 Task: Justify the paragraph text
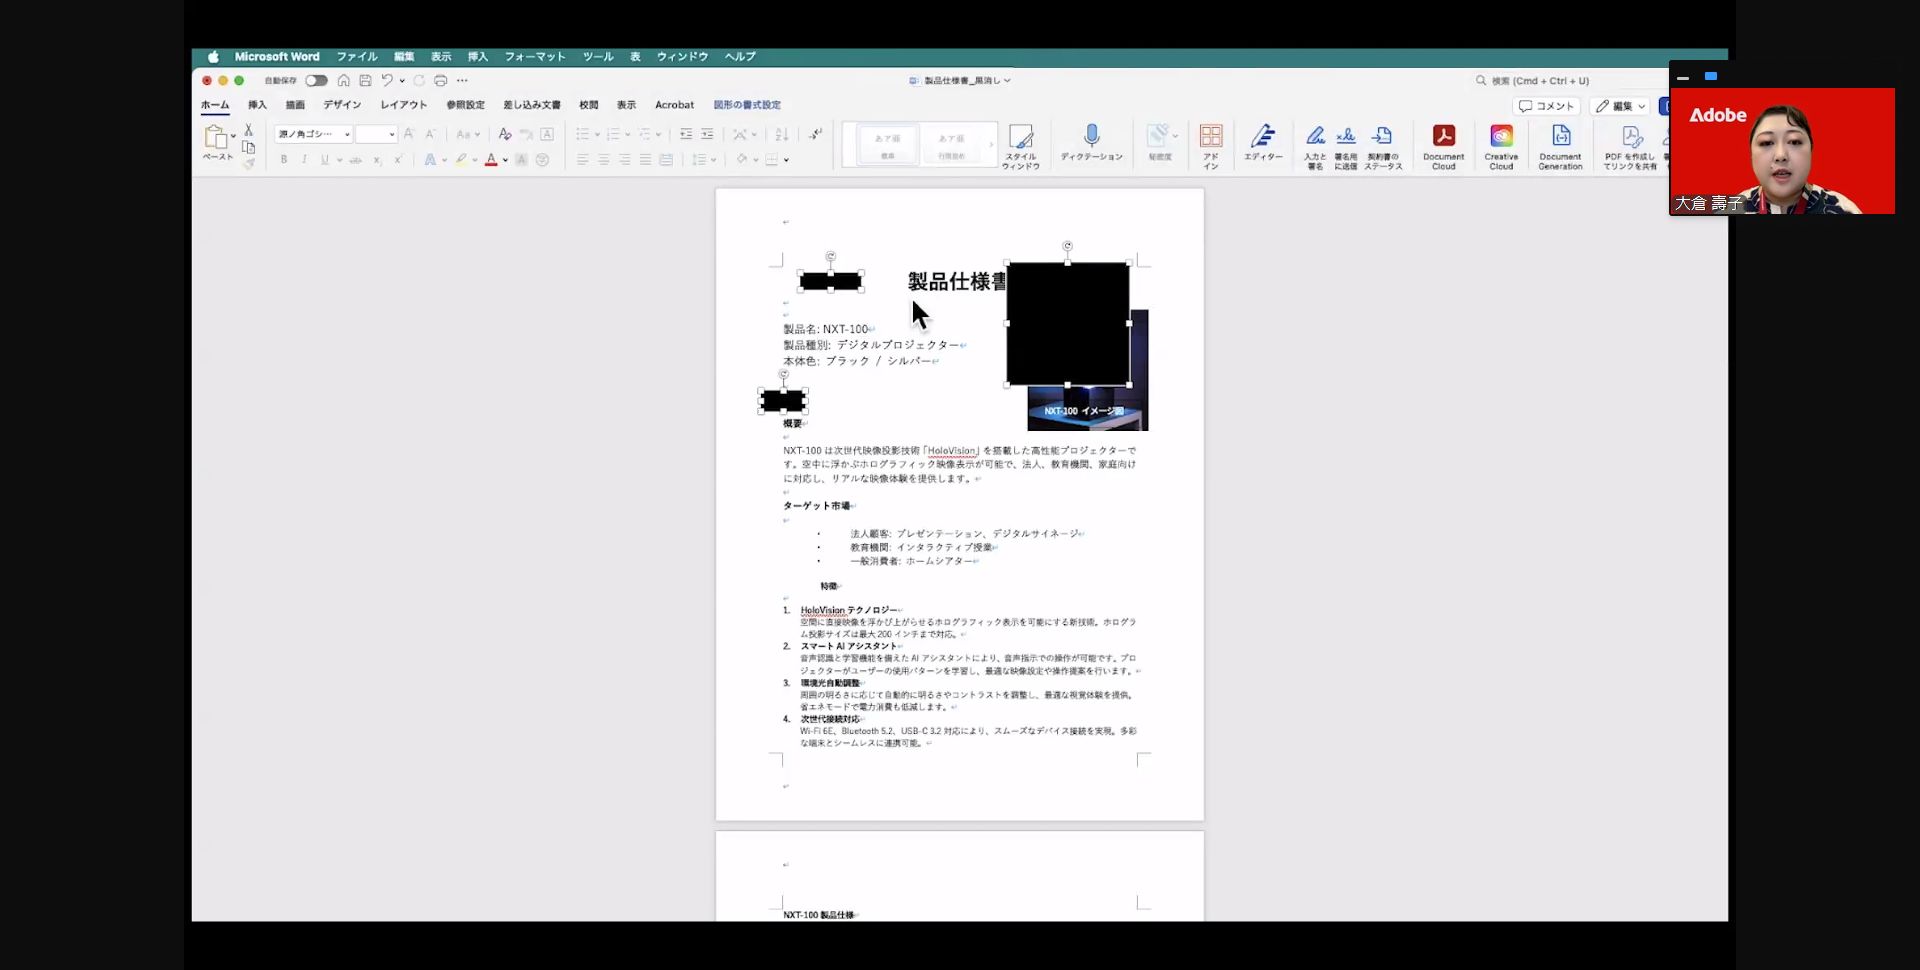[x=646, y=160]
